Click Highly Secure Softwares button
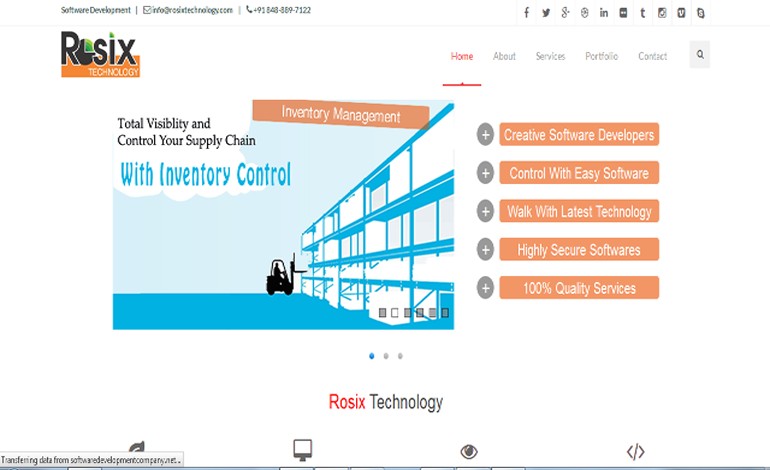This screenshot has width=770, height=470. (x=579, y=249)
